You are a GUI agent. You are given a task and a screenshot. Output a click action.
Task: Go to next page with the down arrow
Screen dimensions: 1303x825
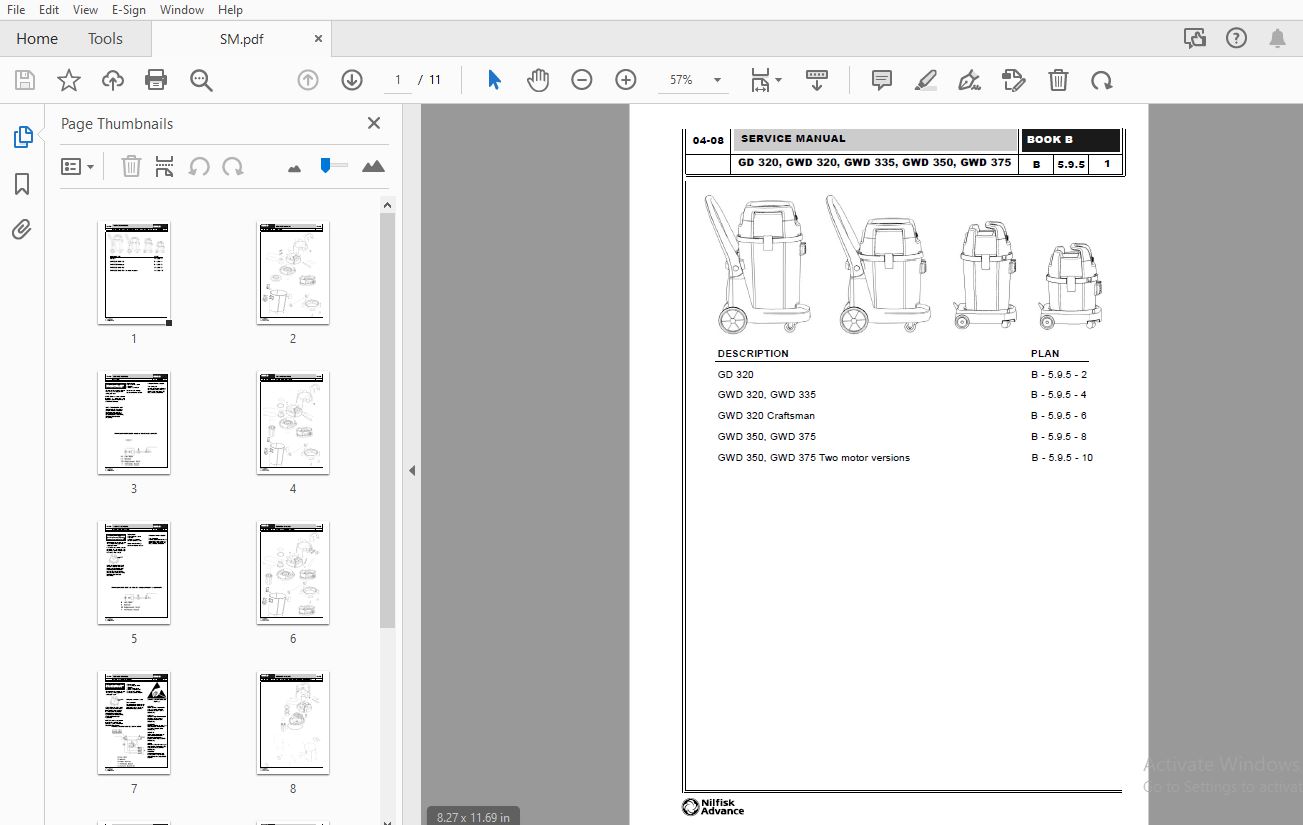click(352, 80)
